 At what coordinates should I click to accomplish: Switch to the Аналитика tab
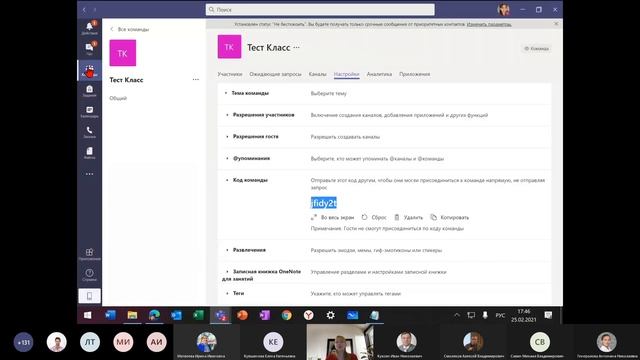379,74
